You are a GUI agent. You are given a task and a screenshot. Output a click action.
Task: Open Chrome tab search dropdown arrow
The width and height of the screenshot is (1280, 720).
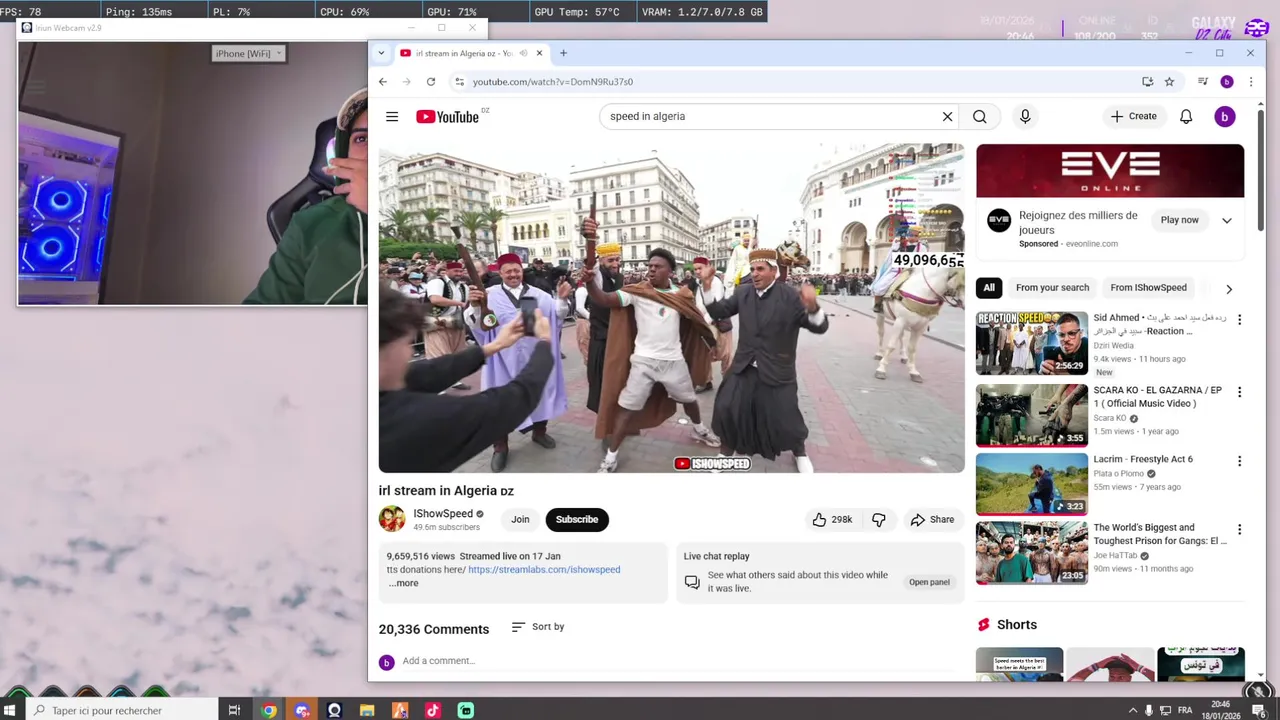[x=381, y=53]
